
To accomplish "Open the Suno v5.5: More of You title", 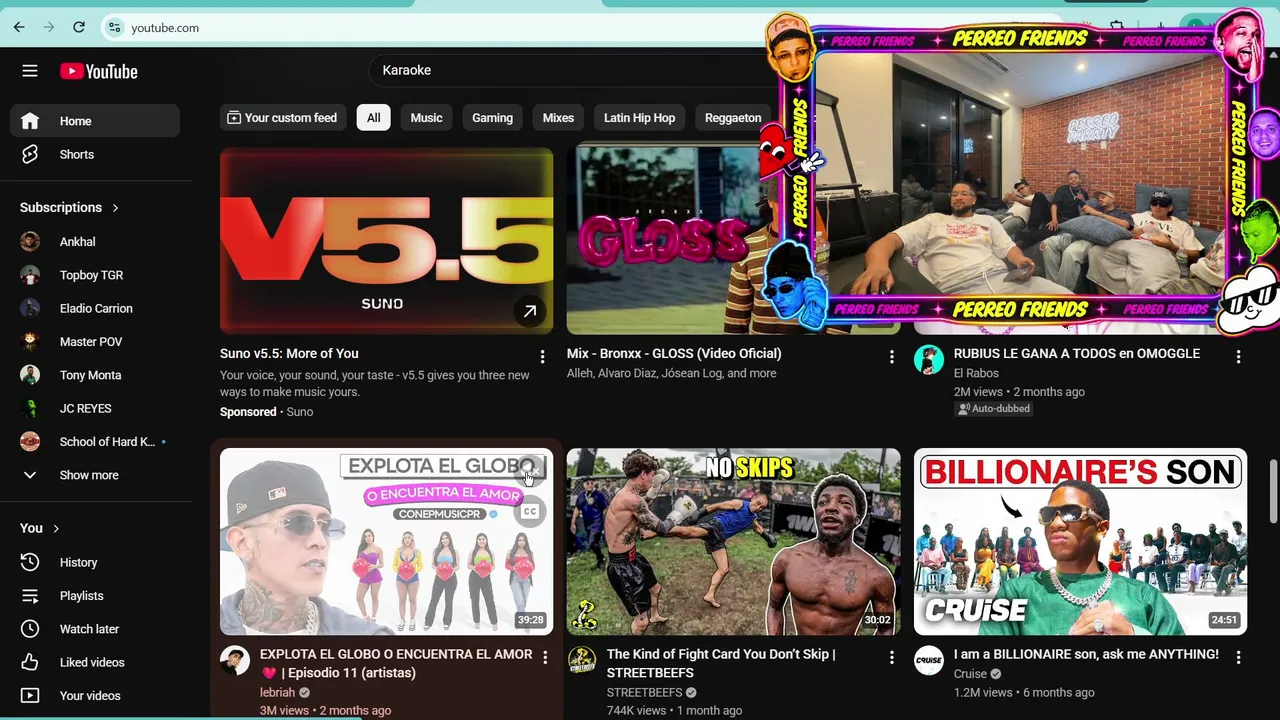I will tap(289, 353).
